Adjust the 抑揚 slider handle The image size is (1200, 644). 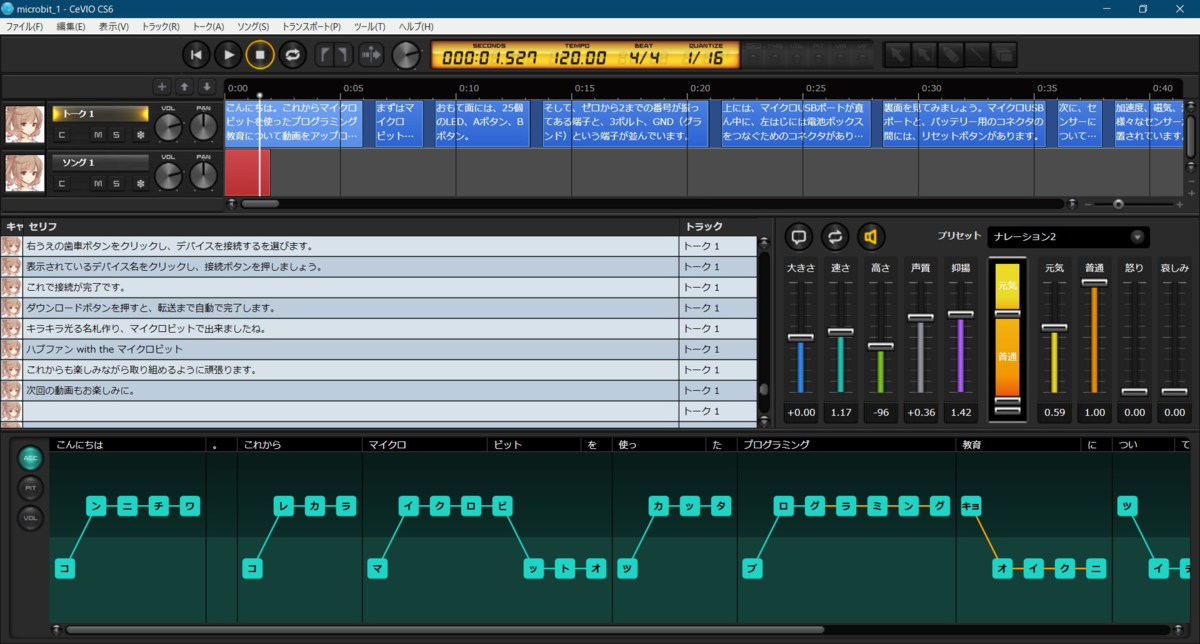(960, 314)
